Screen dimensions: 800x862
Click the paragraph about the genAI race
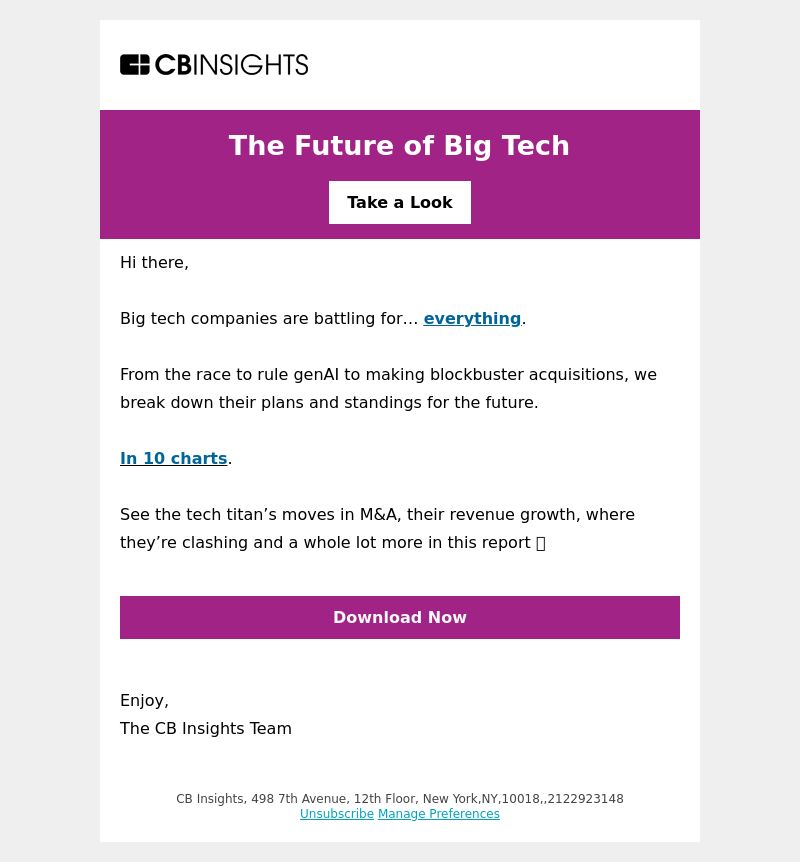388,388
